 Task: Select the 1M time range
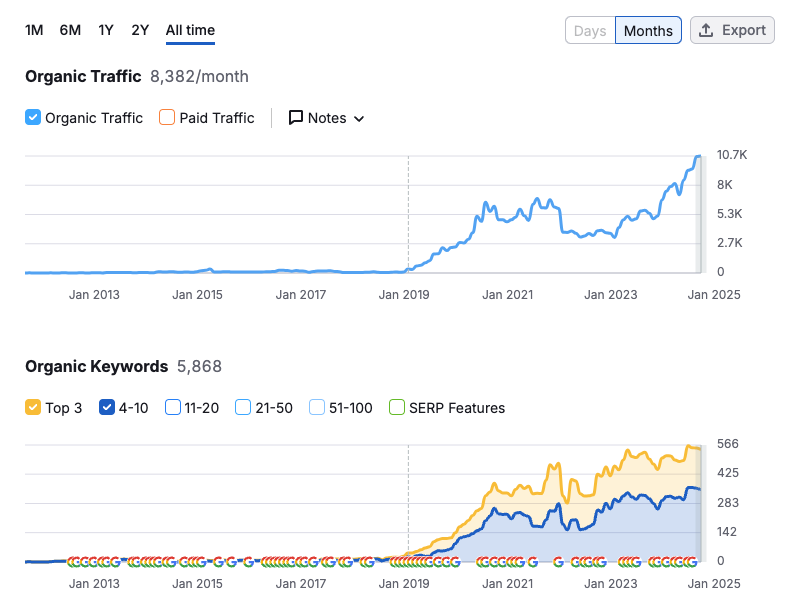click(x=34, y=30)
